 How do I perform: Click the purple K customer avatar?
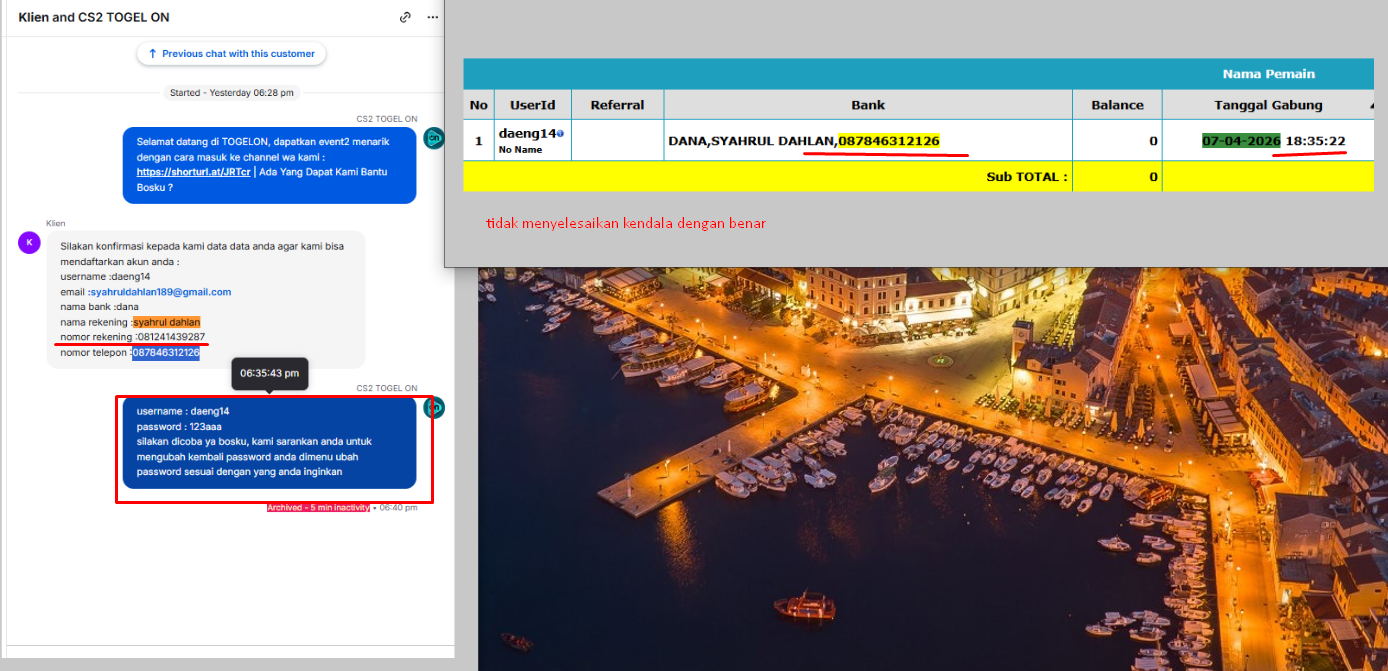coord(30,242)
